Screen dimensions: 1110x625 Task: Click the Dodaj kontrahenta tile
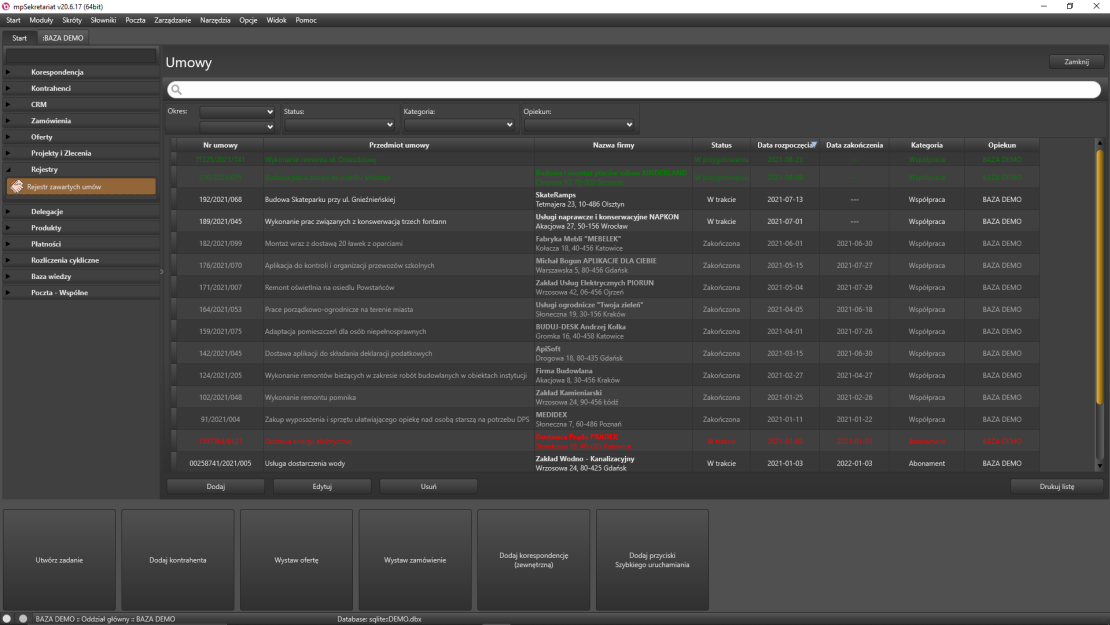point(178,560)
